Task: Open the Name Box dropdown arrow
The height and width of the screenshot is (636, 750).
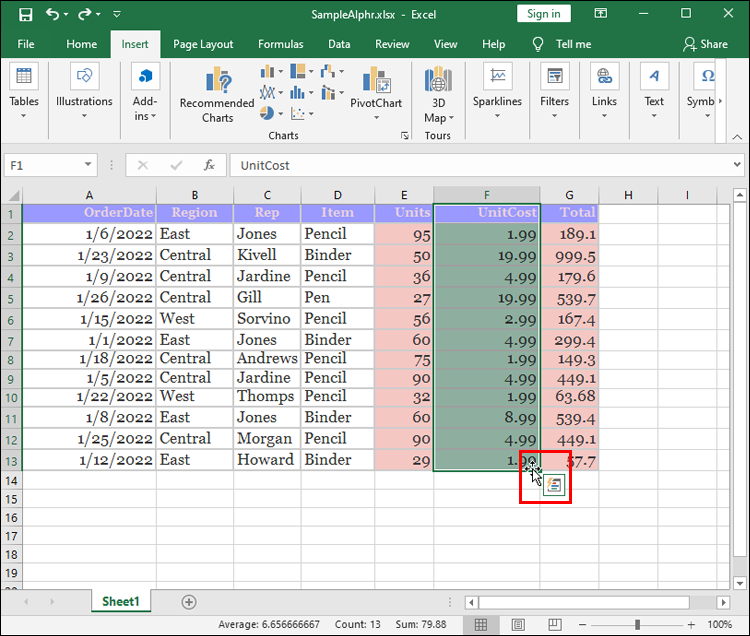Action: [88, 165]
